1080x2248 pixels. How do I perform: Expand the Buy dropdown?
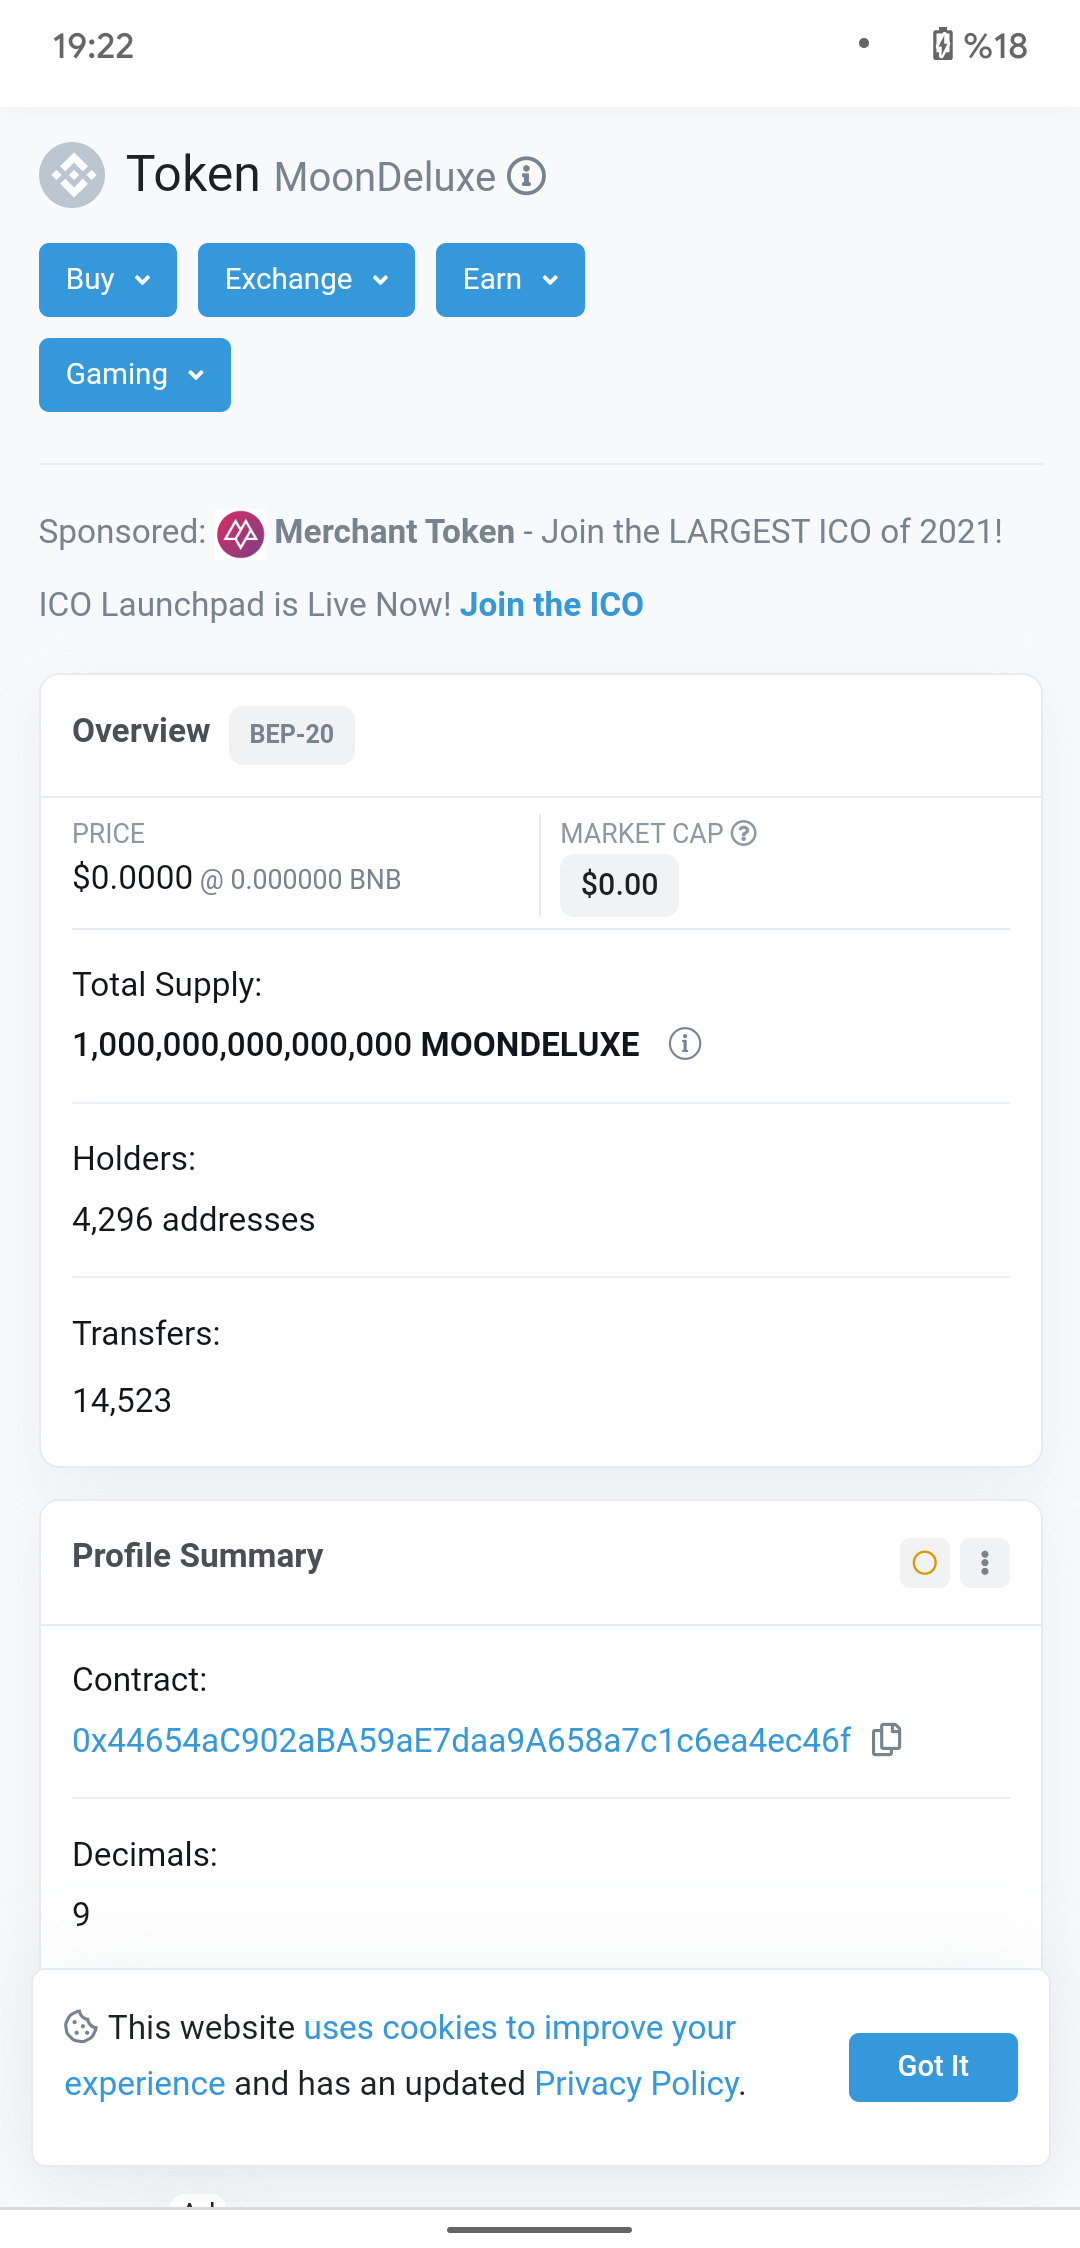pyautogui.click(x=108, y=280)
